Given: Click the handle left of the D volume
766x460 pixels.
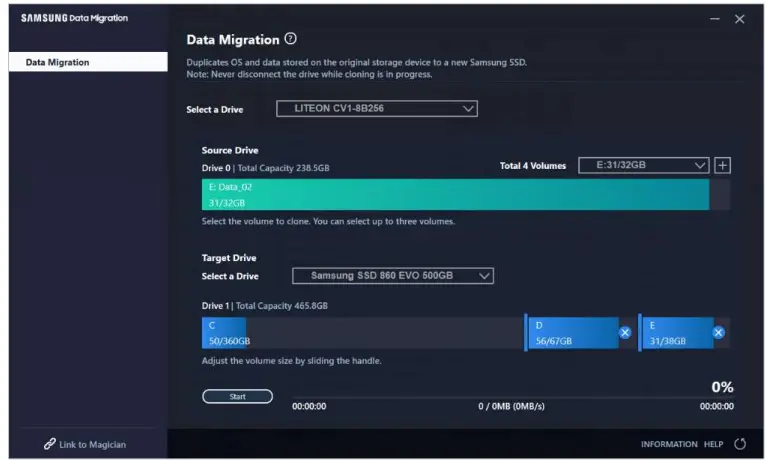Looking at the screenshot, I should coord(526,333).
